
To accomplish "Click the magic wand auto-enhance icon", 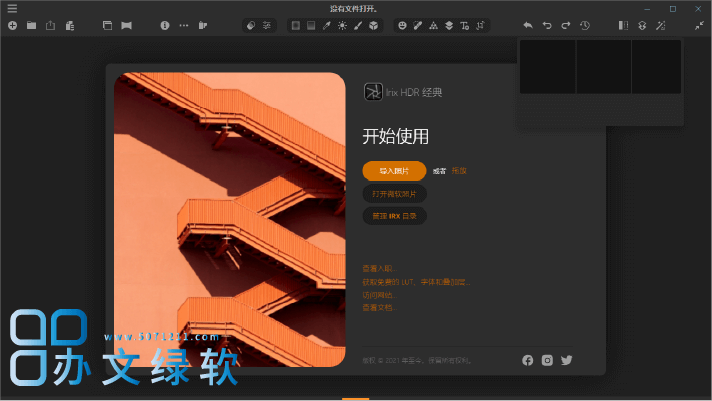I will [x=661, y=25].
